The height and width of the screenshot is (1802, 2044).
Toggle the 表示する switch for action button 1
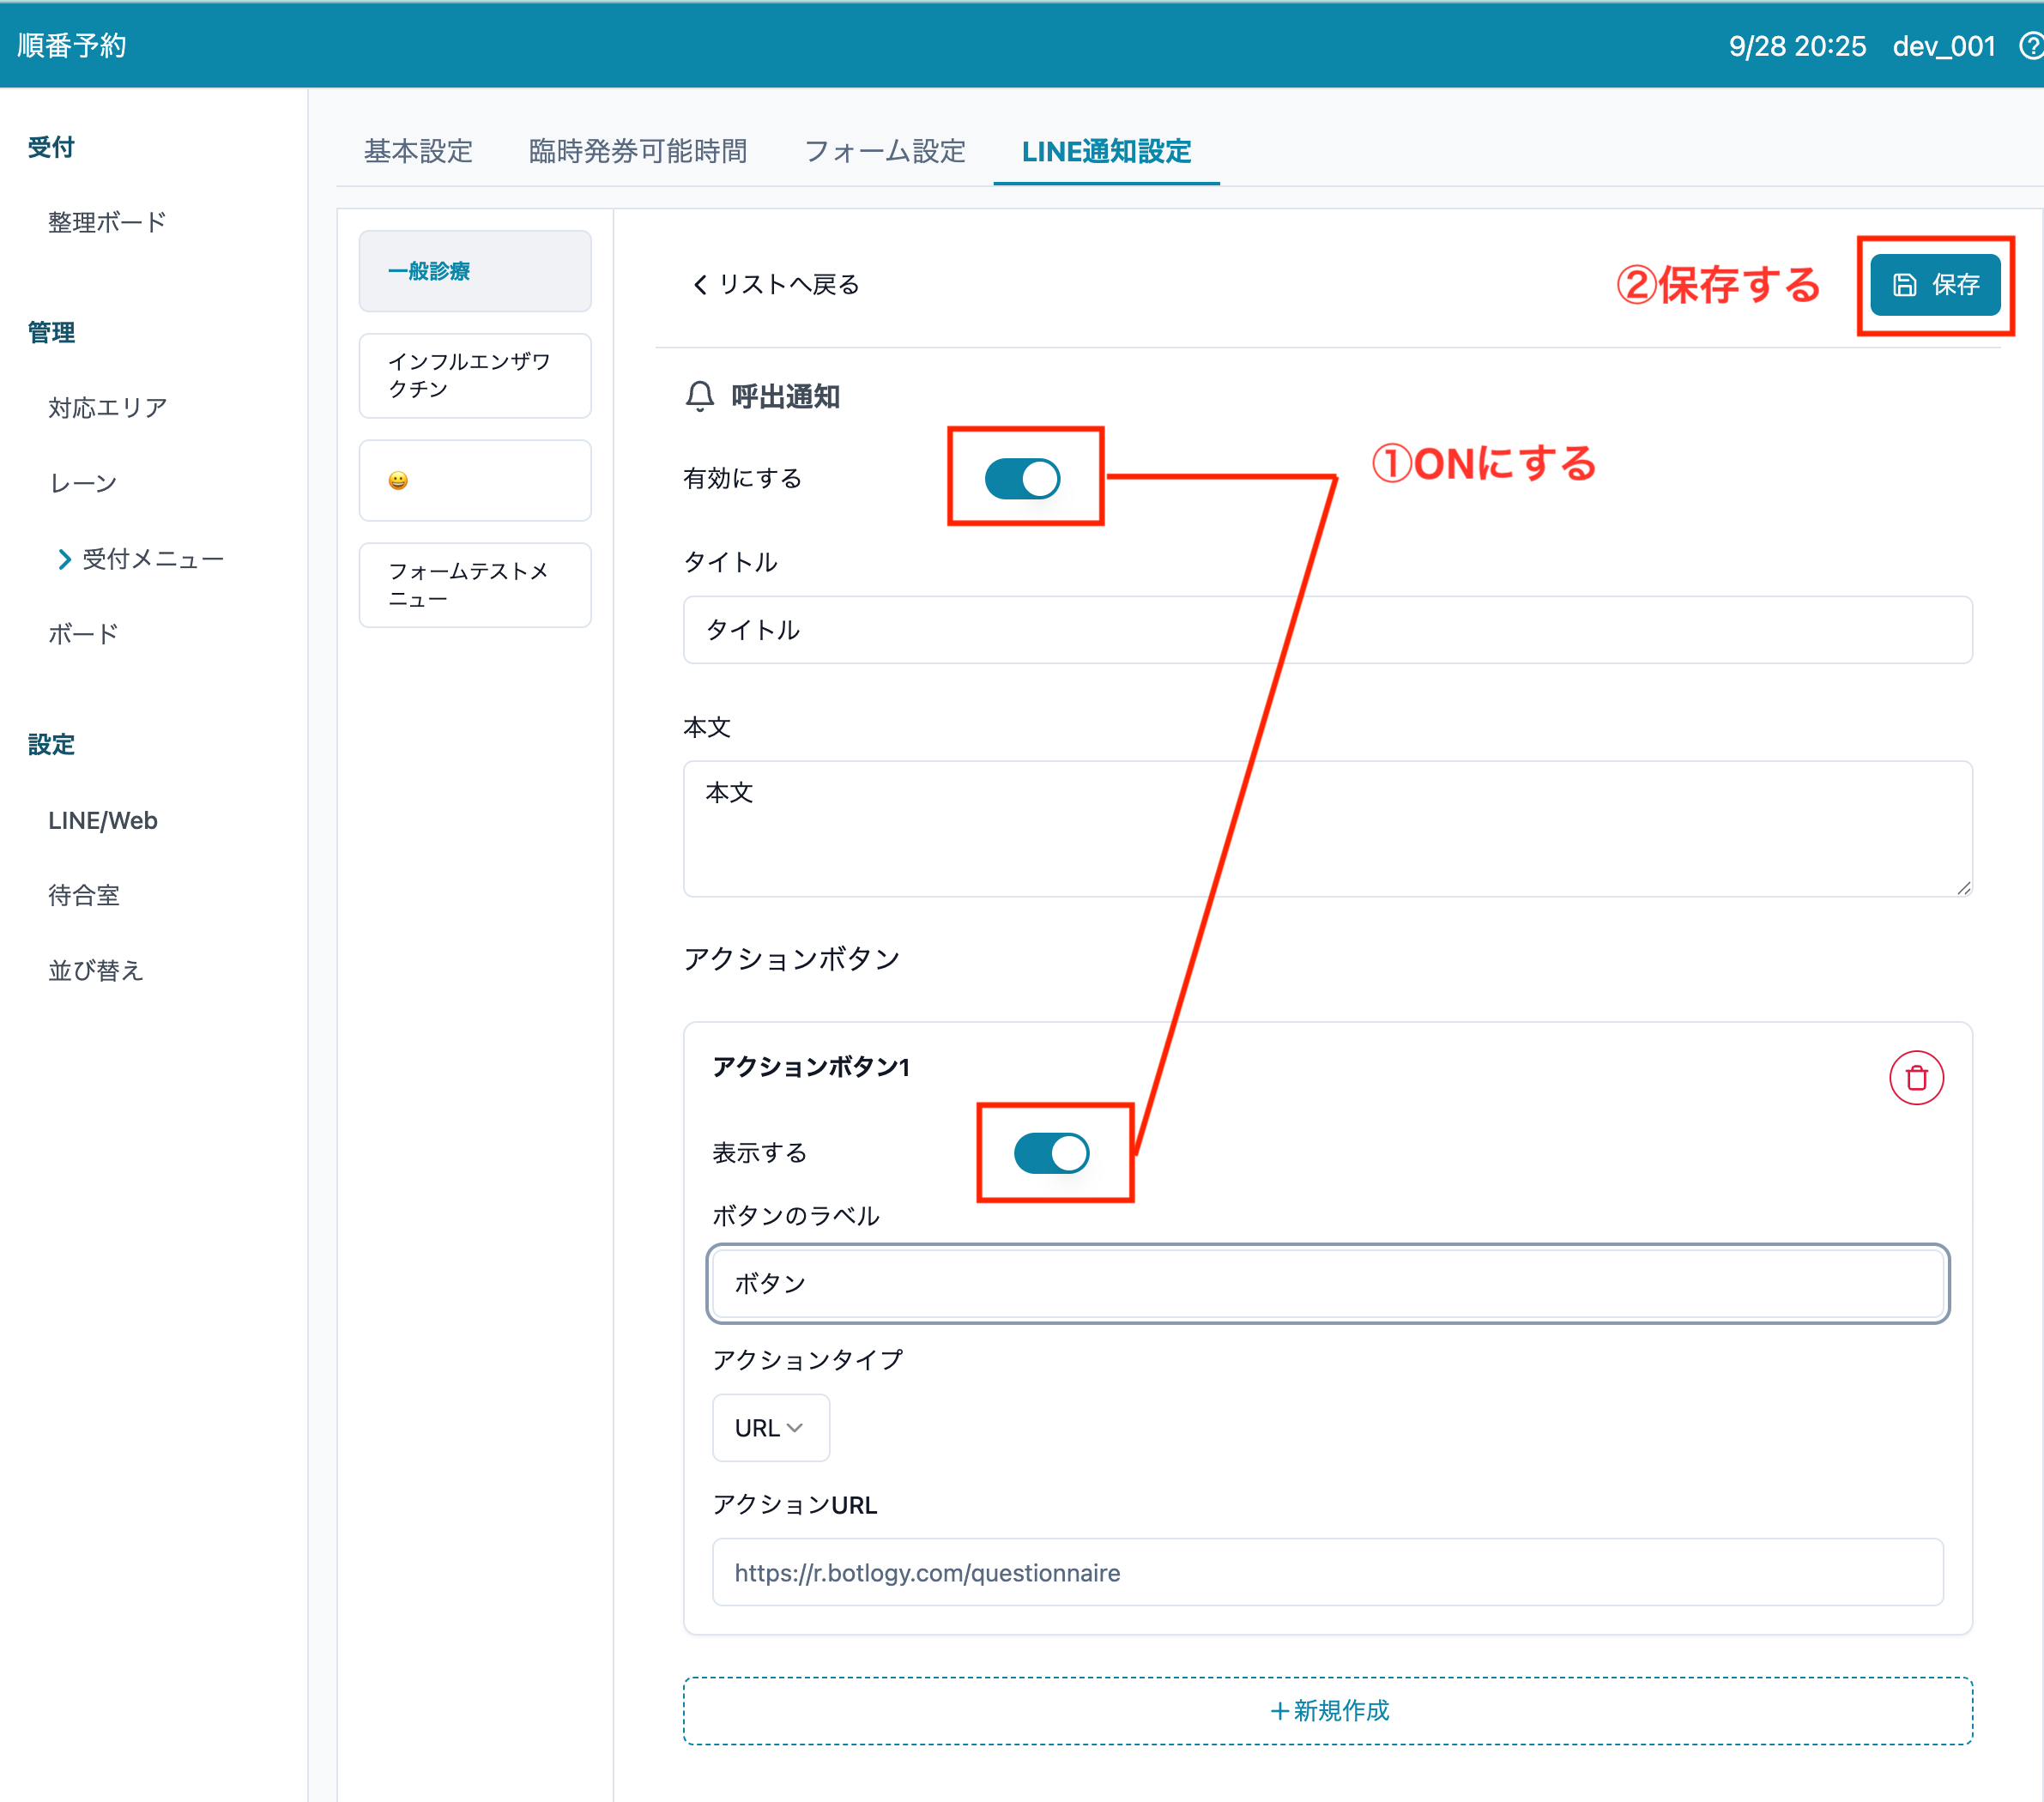coord(1051,1153)
